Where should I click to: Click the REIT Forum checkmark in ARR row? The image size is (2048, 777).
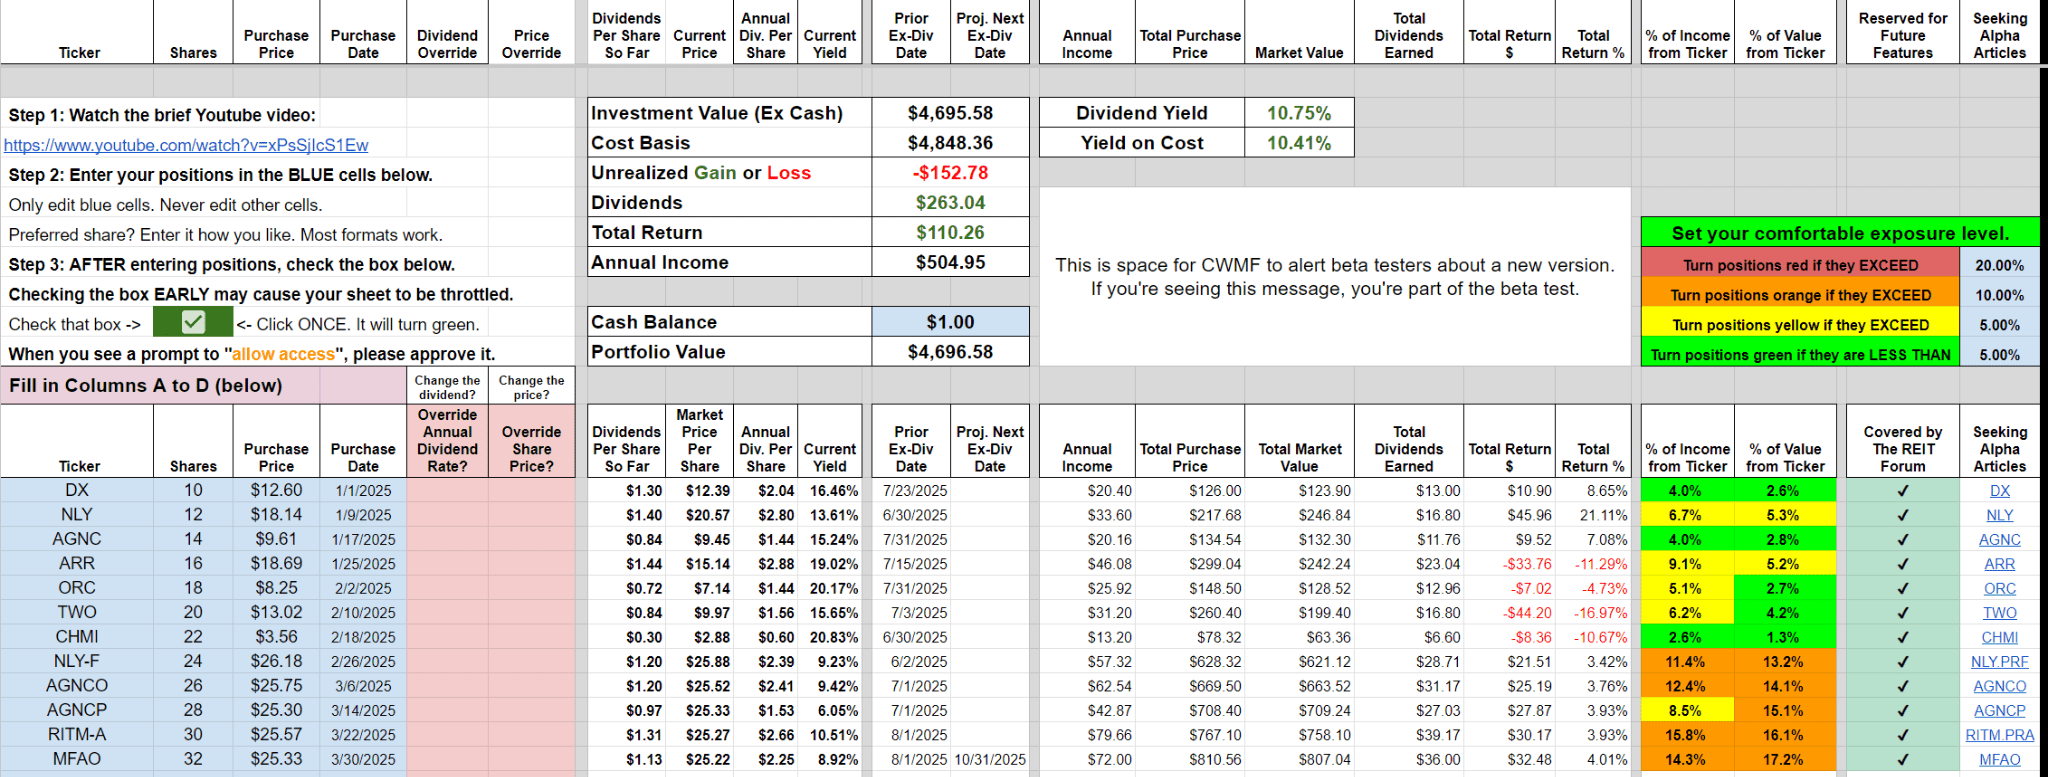pyautogui.click(x=1902, y=564)
